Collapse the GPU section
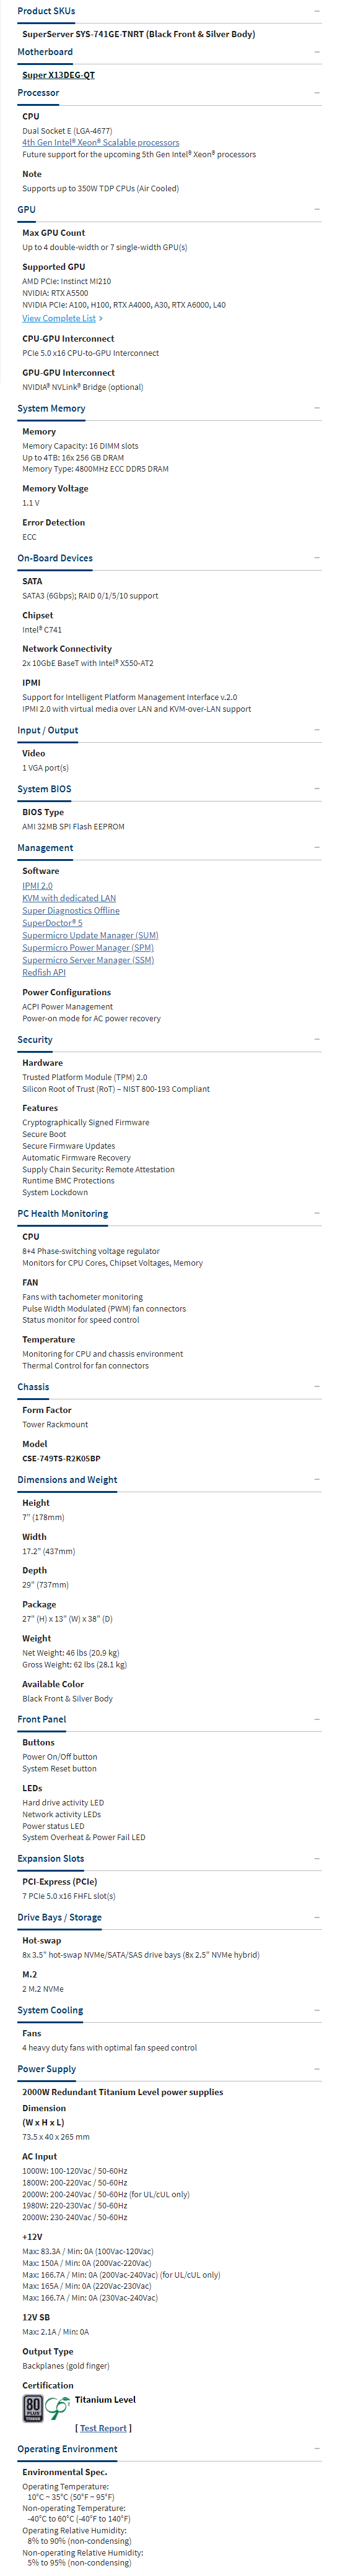The image size is (340, 2576). coord(317,210)
